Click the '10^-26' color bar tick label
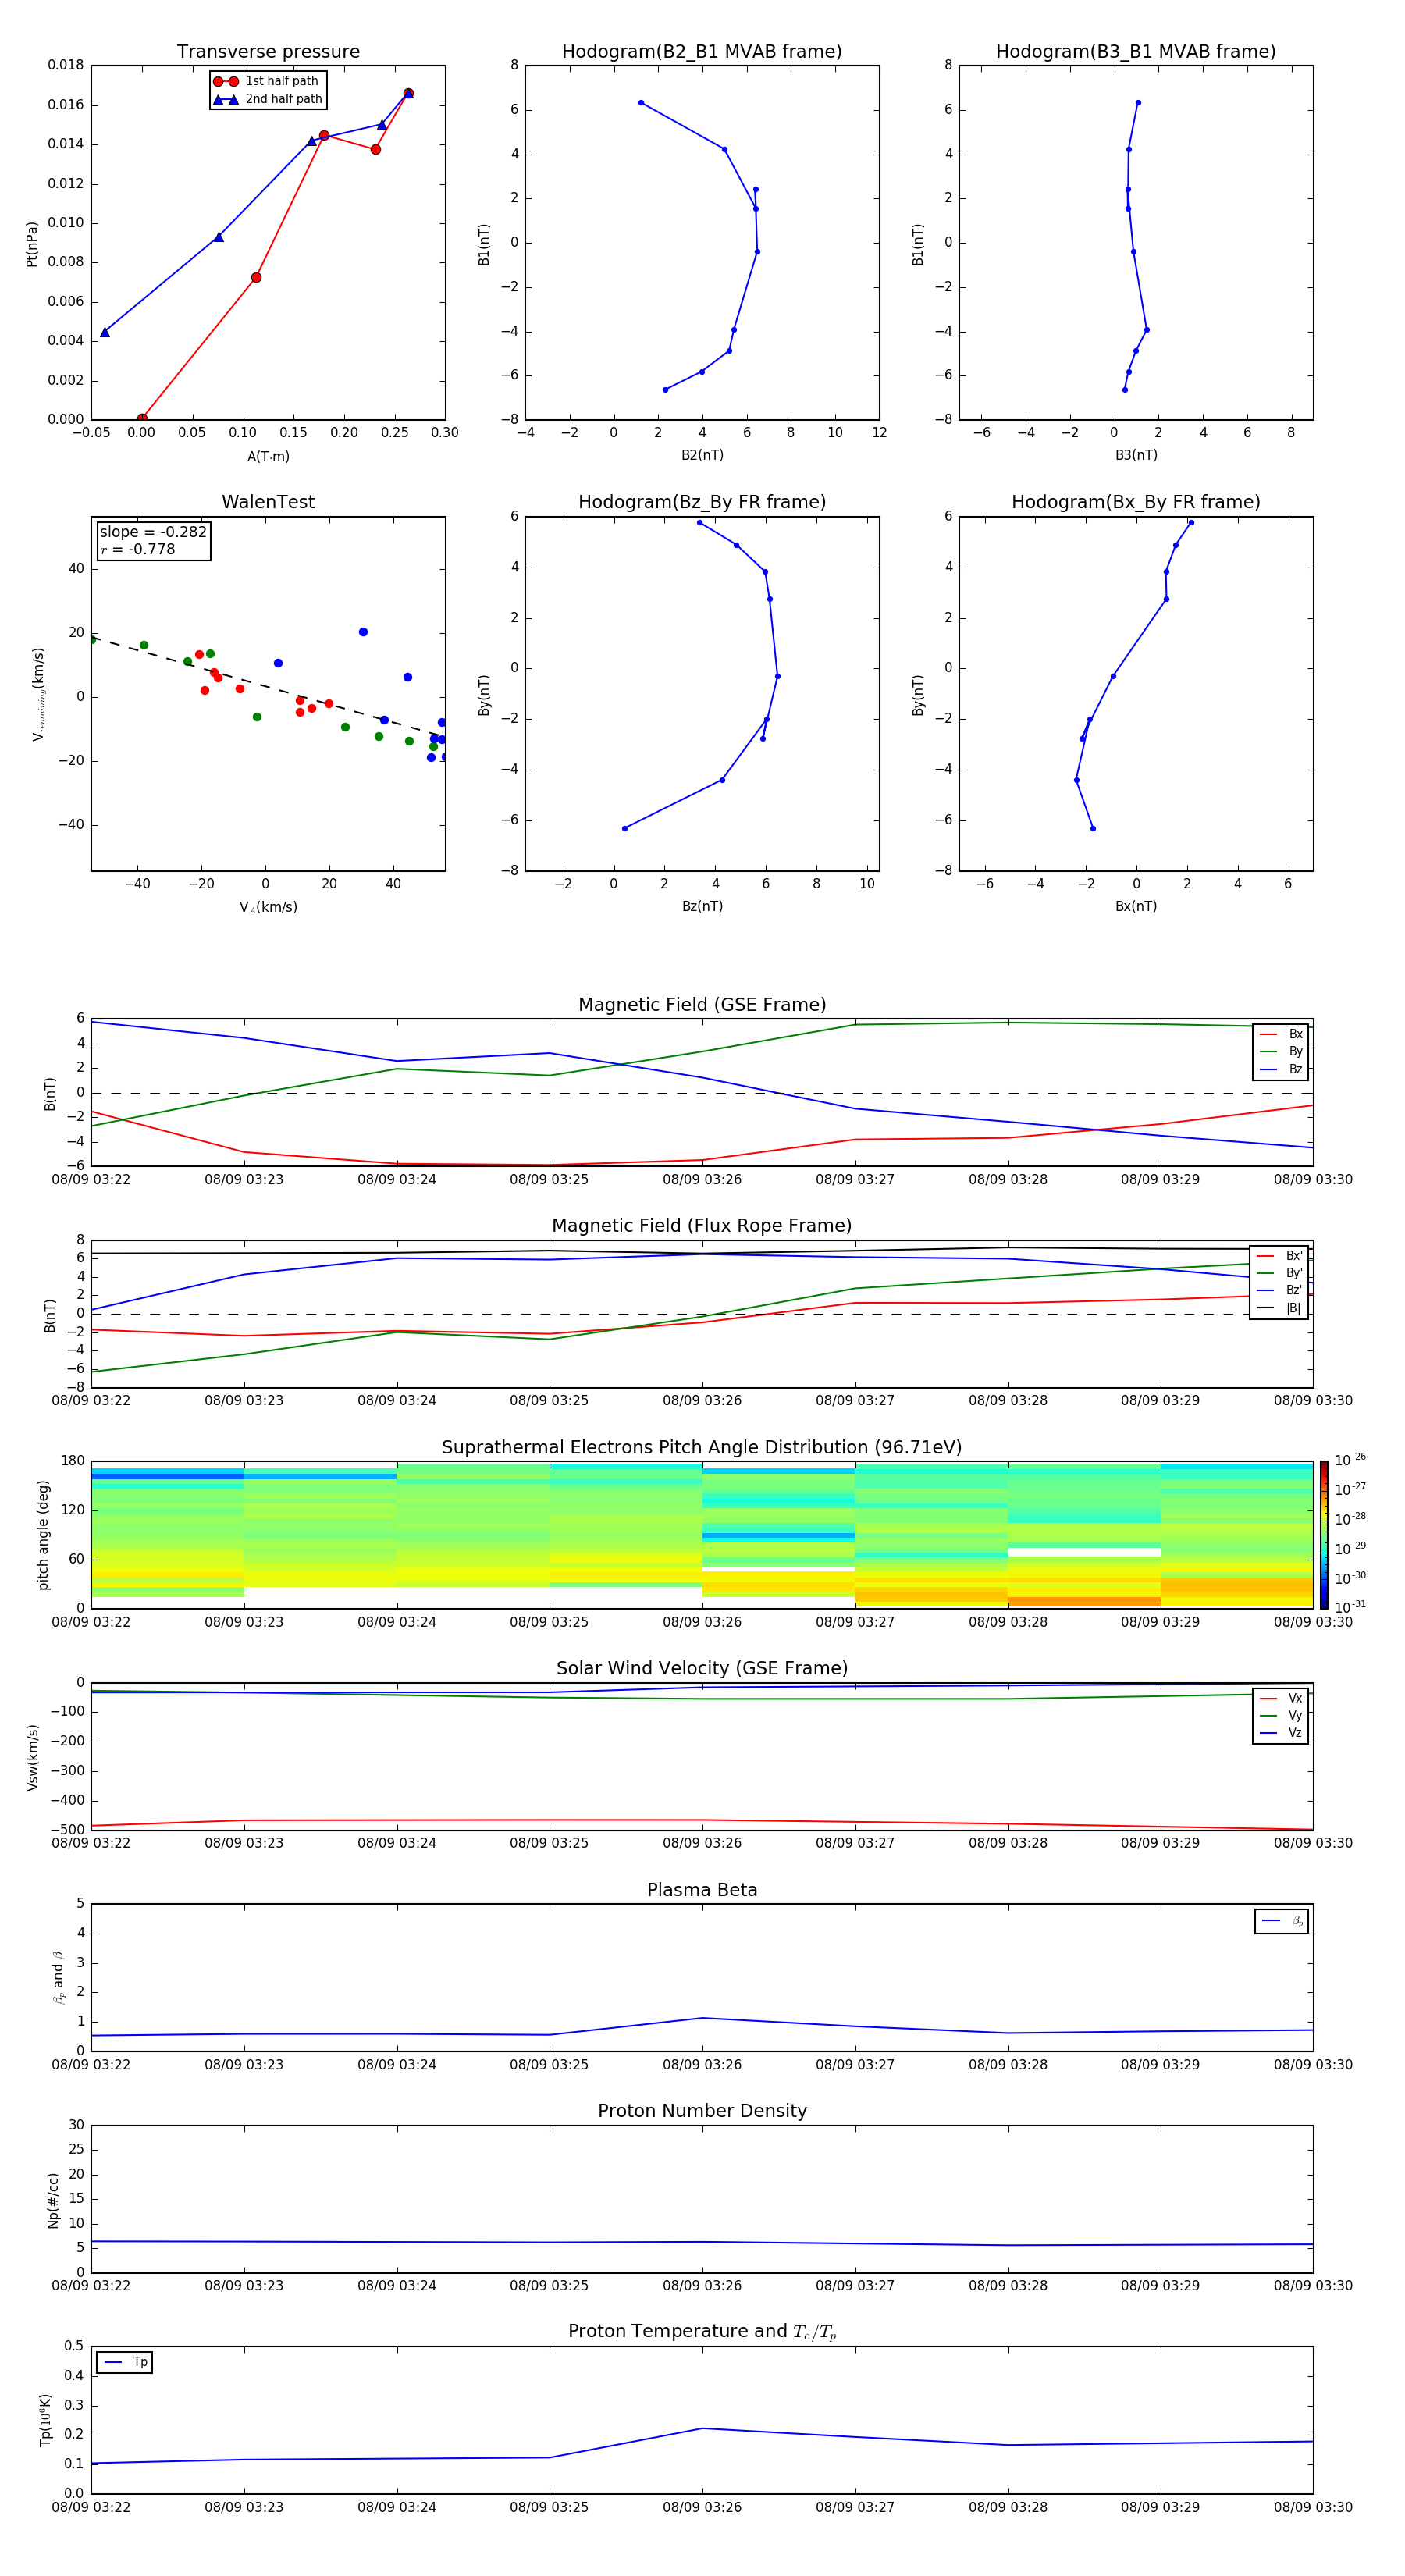 tap(1350, 1460)
